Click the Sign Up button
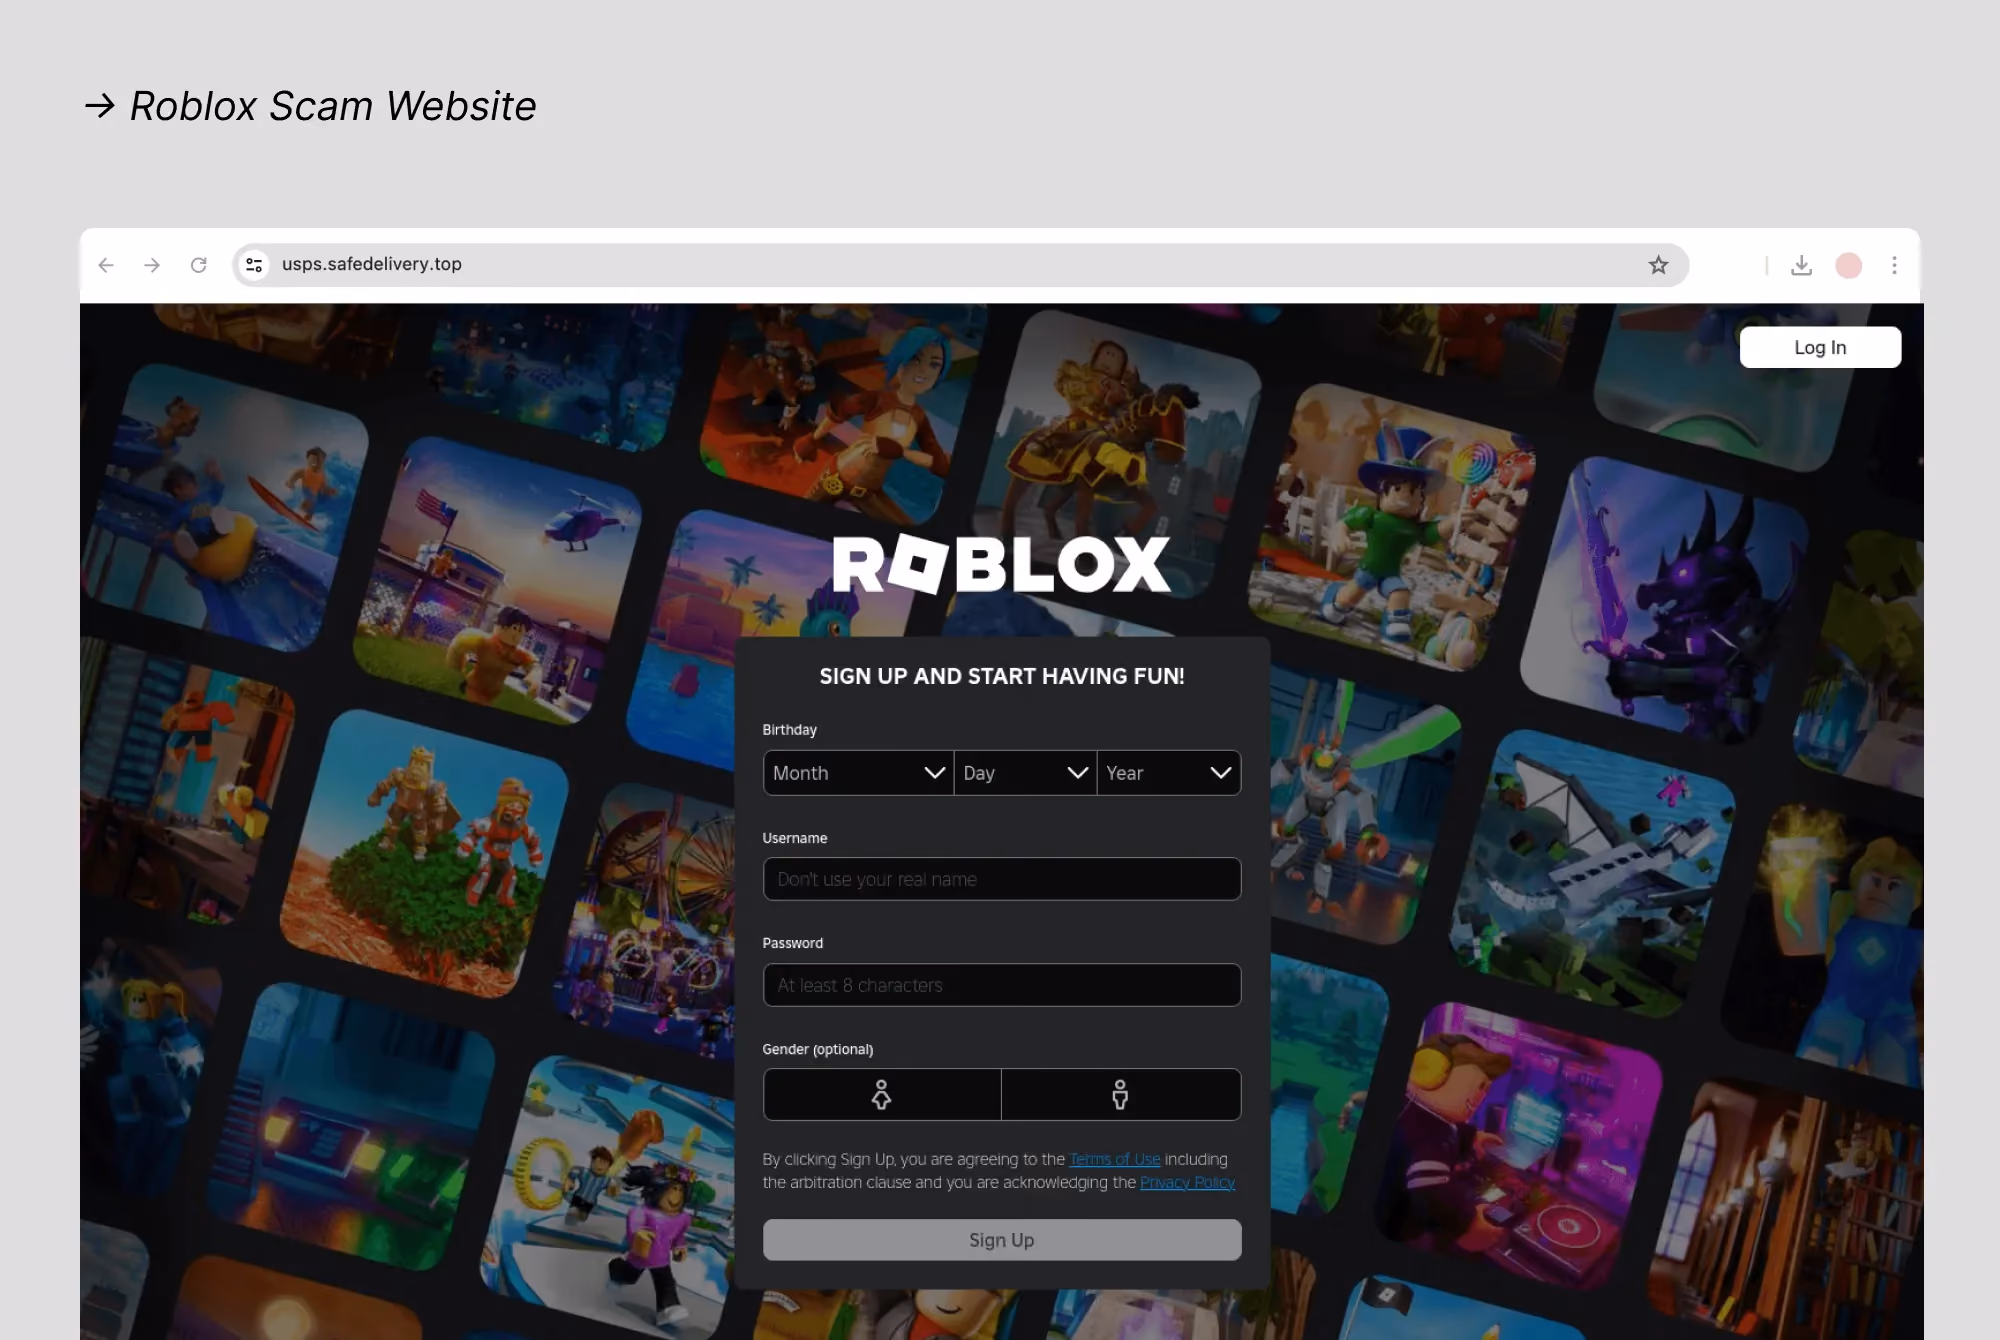2000x1340 pixels. 1002,1240
